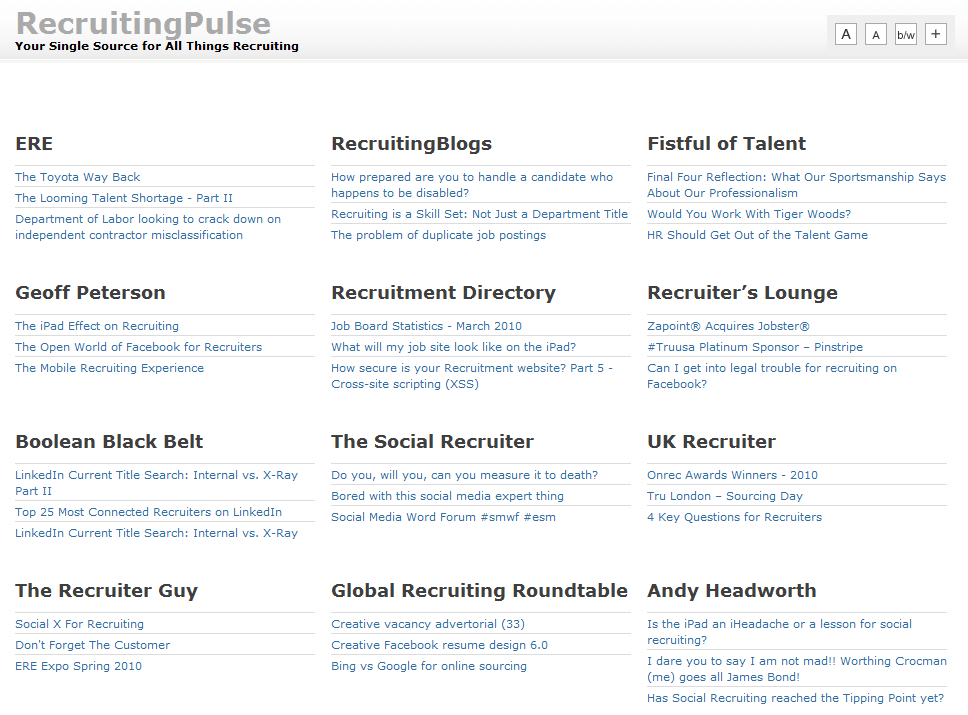Screen dimensions: 968x715
Task: Click the plus icon in the toolbar
Action: (935, 33)
